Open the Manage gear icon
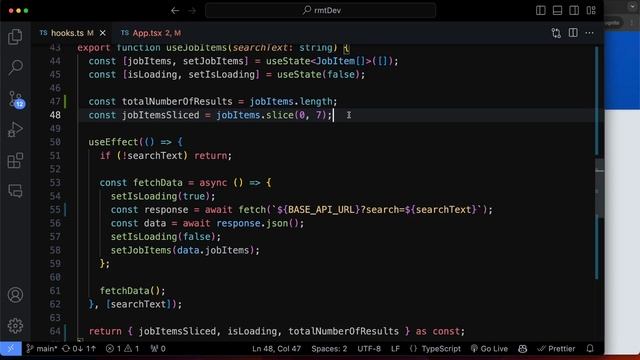Viewport: 640px width, 360px height. [15, 325]
